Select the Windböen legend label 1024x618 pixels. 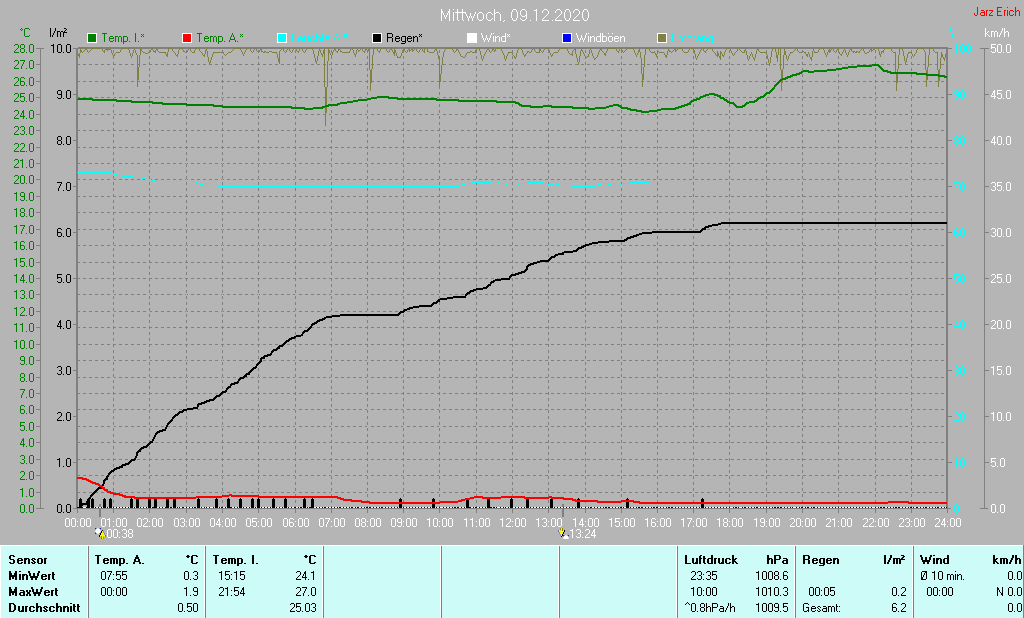tap(601, 38)
